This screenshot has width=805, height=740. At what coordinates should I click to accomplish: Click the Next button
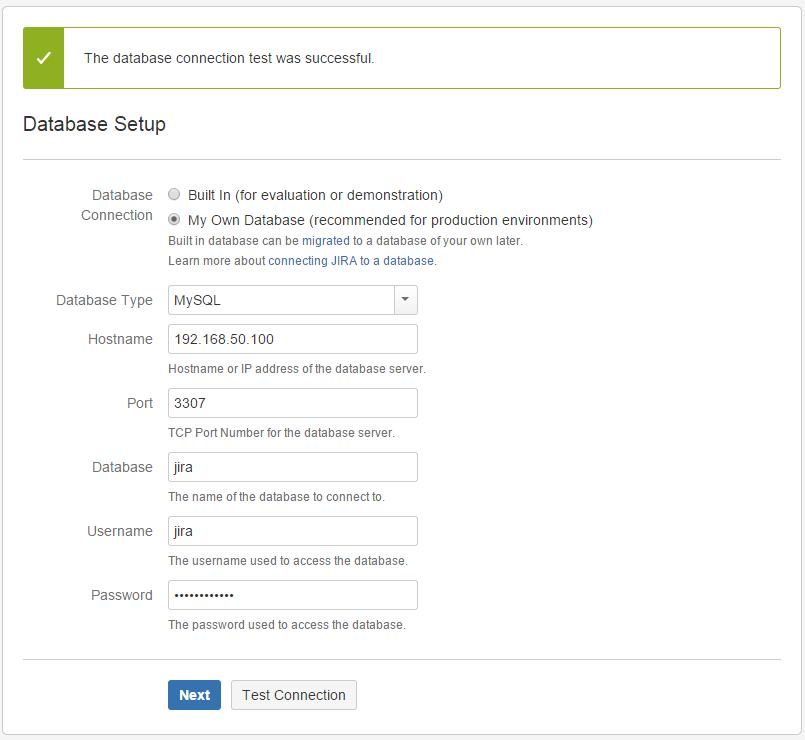tap(194, 695)
